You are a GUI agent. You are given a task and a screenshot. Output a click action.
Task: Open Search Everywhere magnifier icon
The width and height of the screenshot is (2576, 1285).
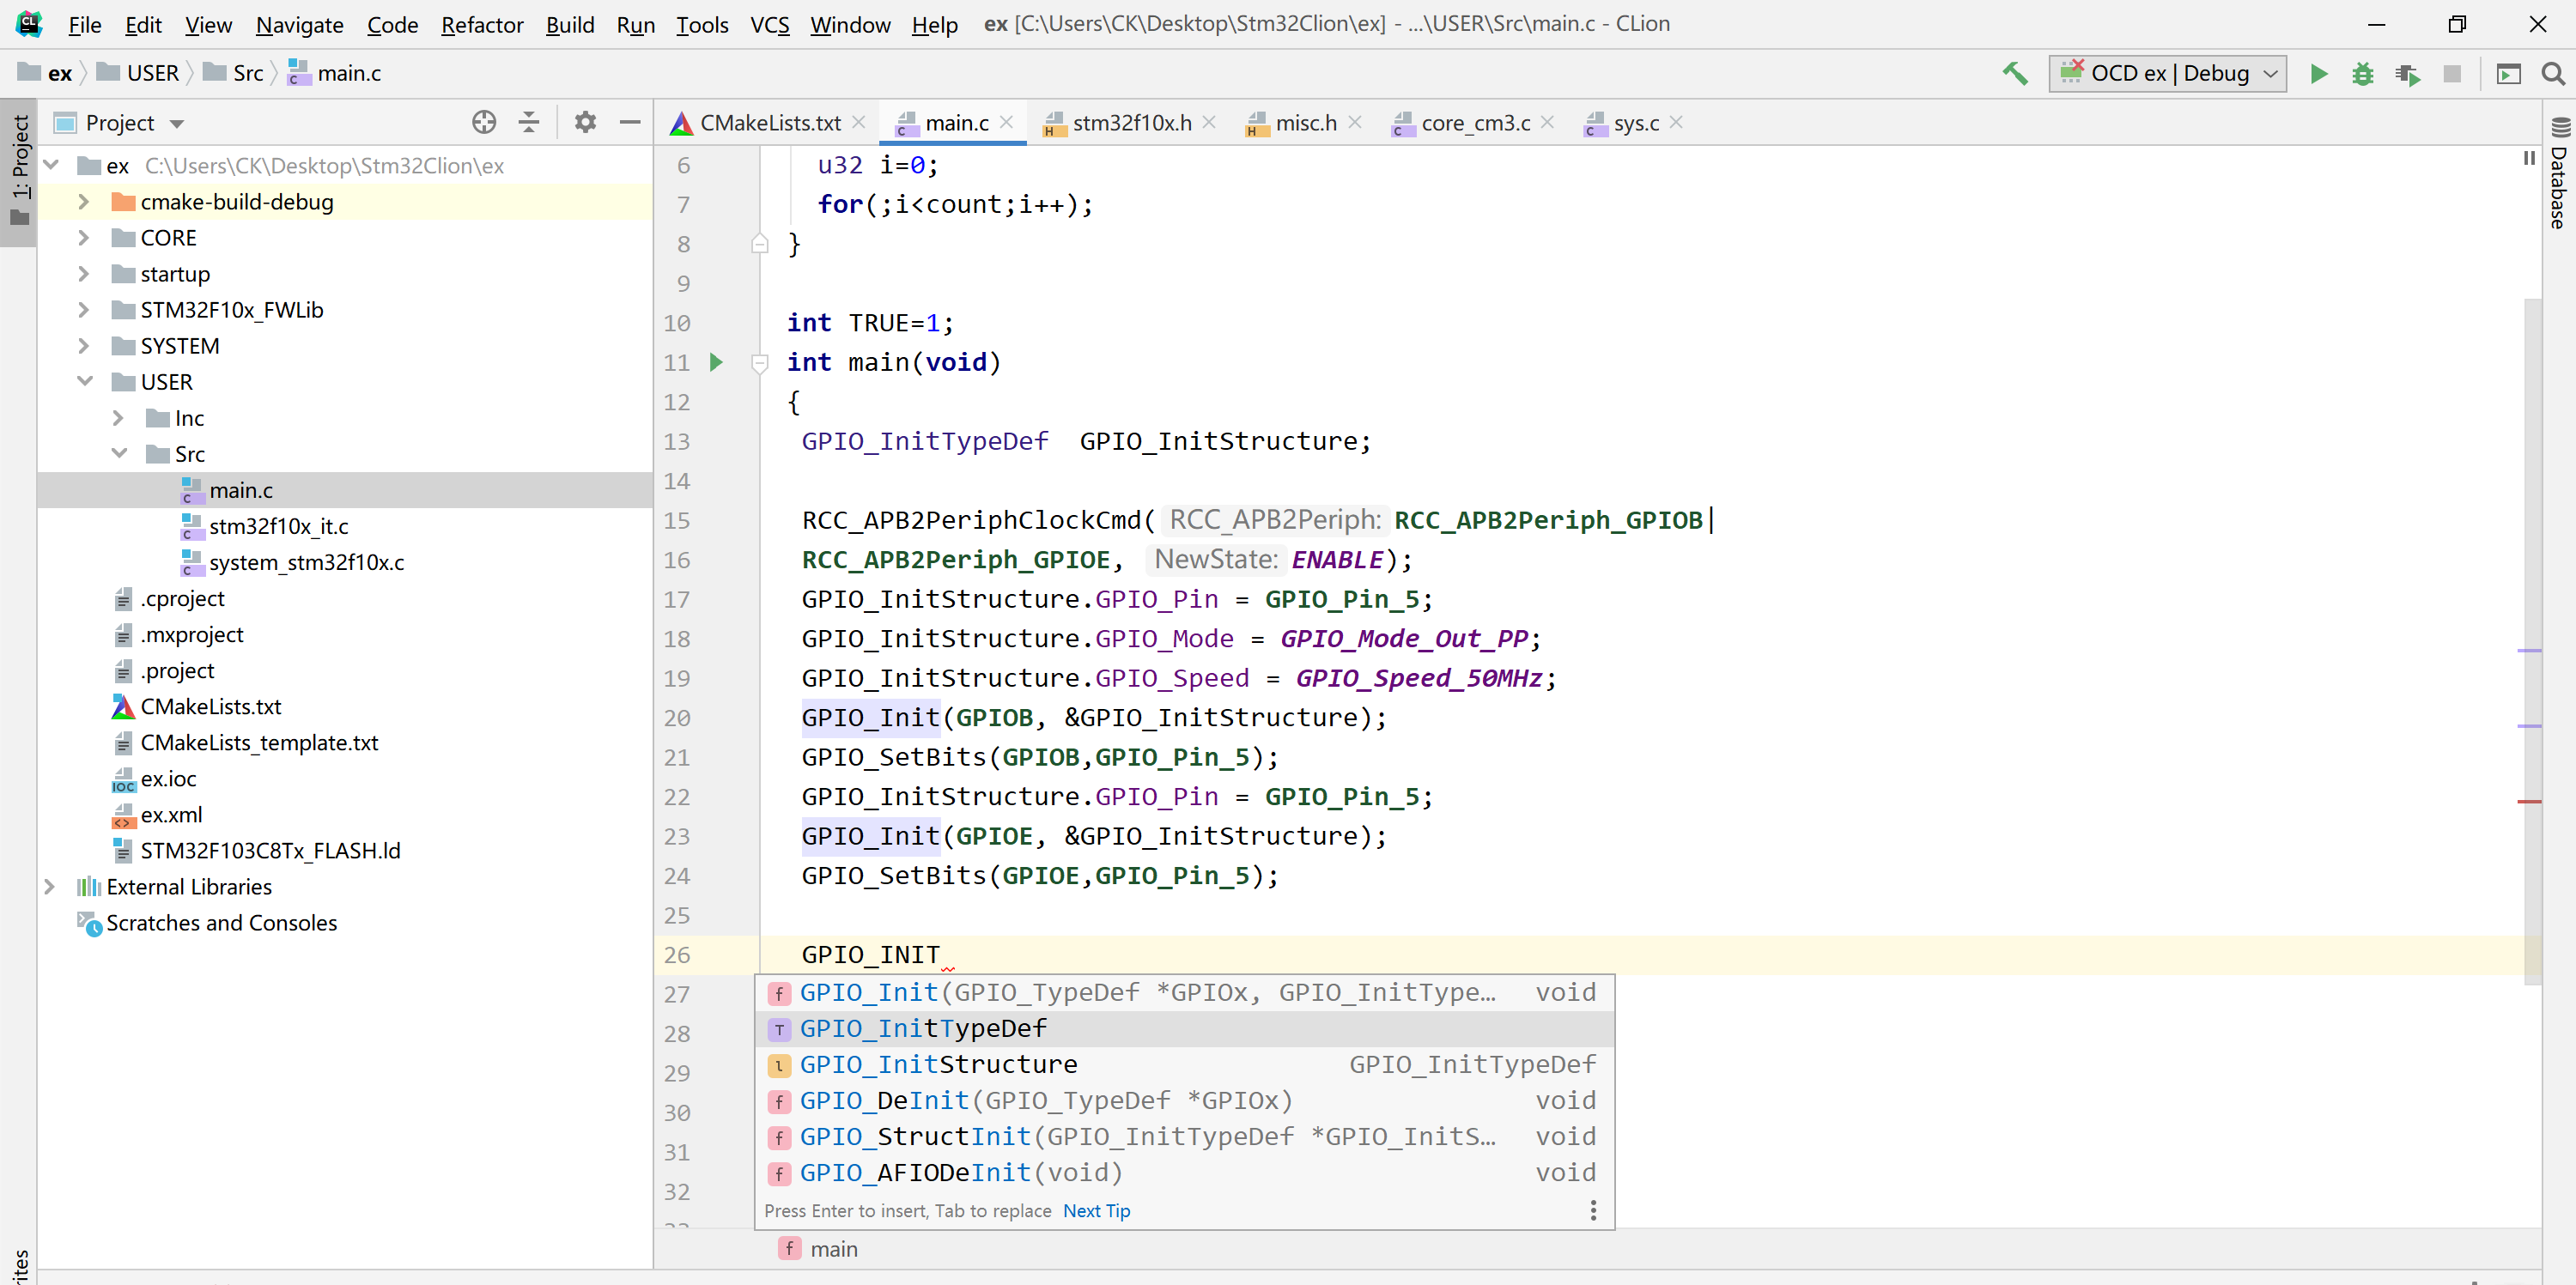click(2553, 73)
